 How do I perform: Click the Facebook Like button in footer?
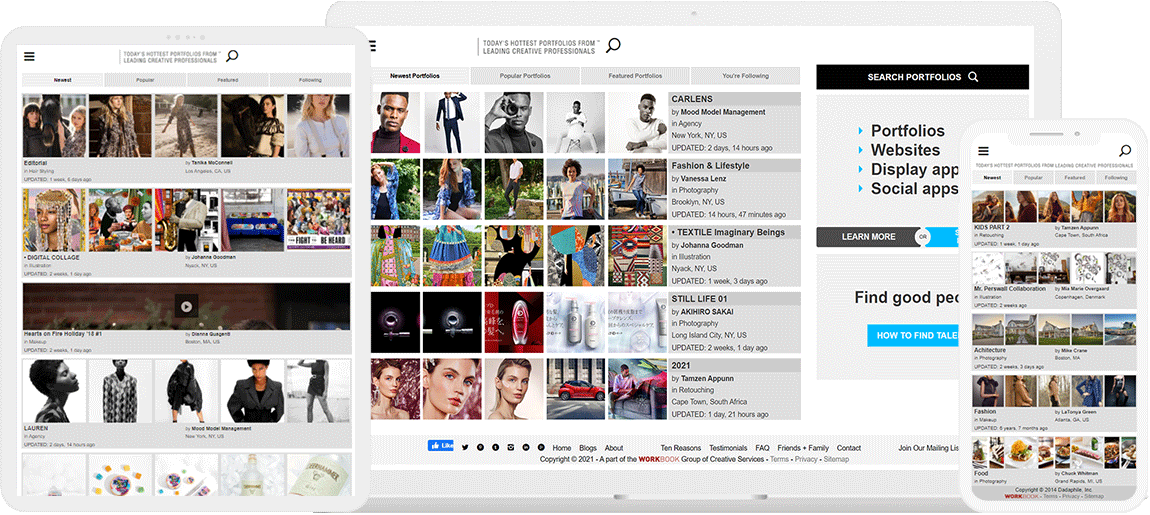pos(440,446)
